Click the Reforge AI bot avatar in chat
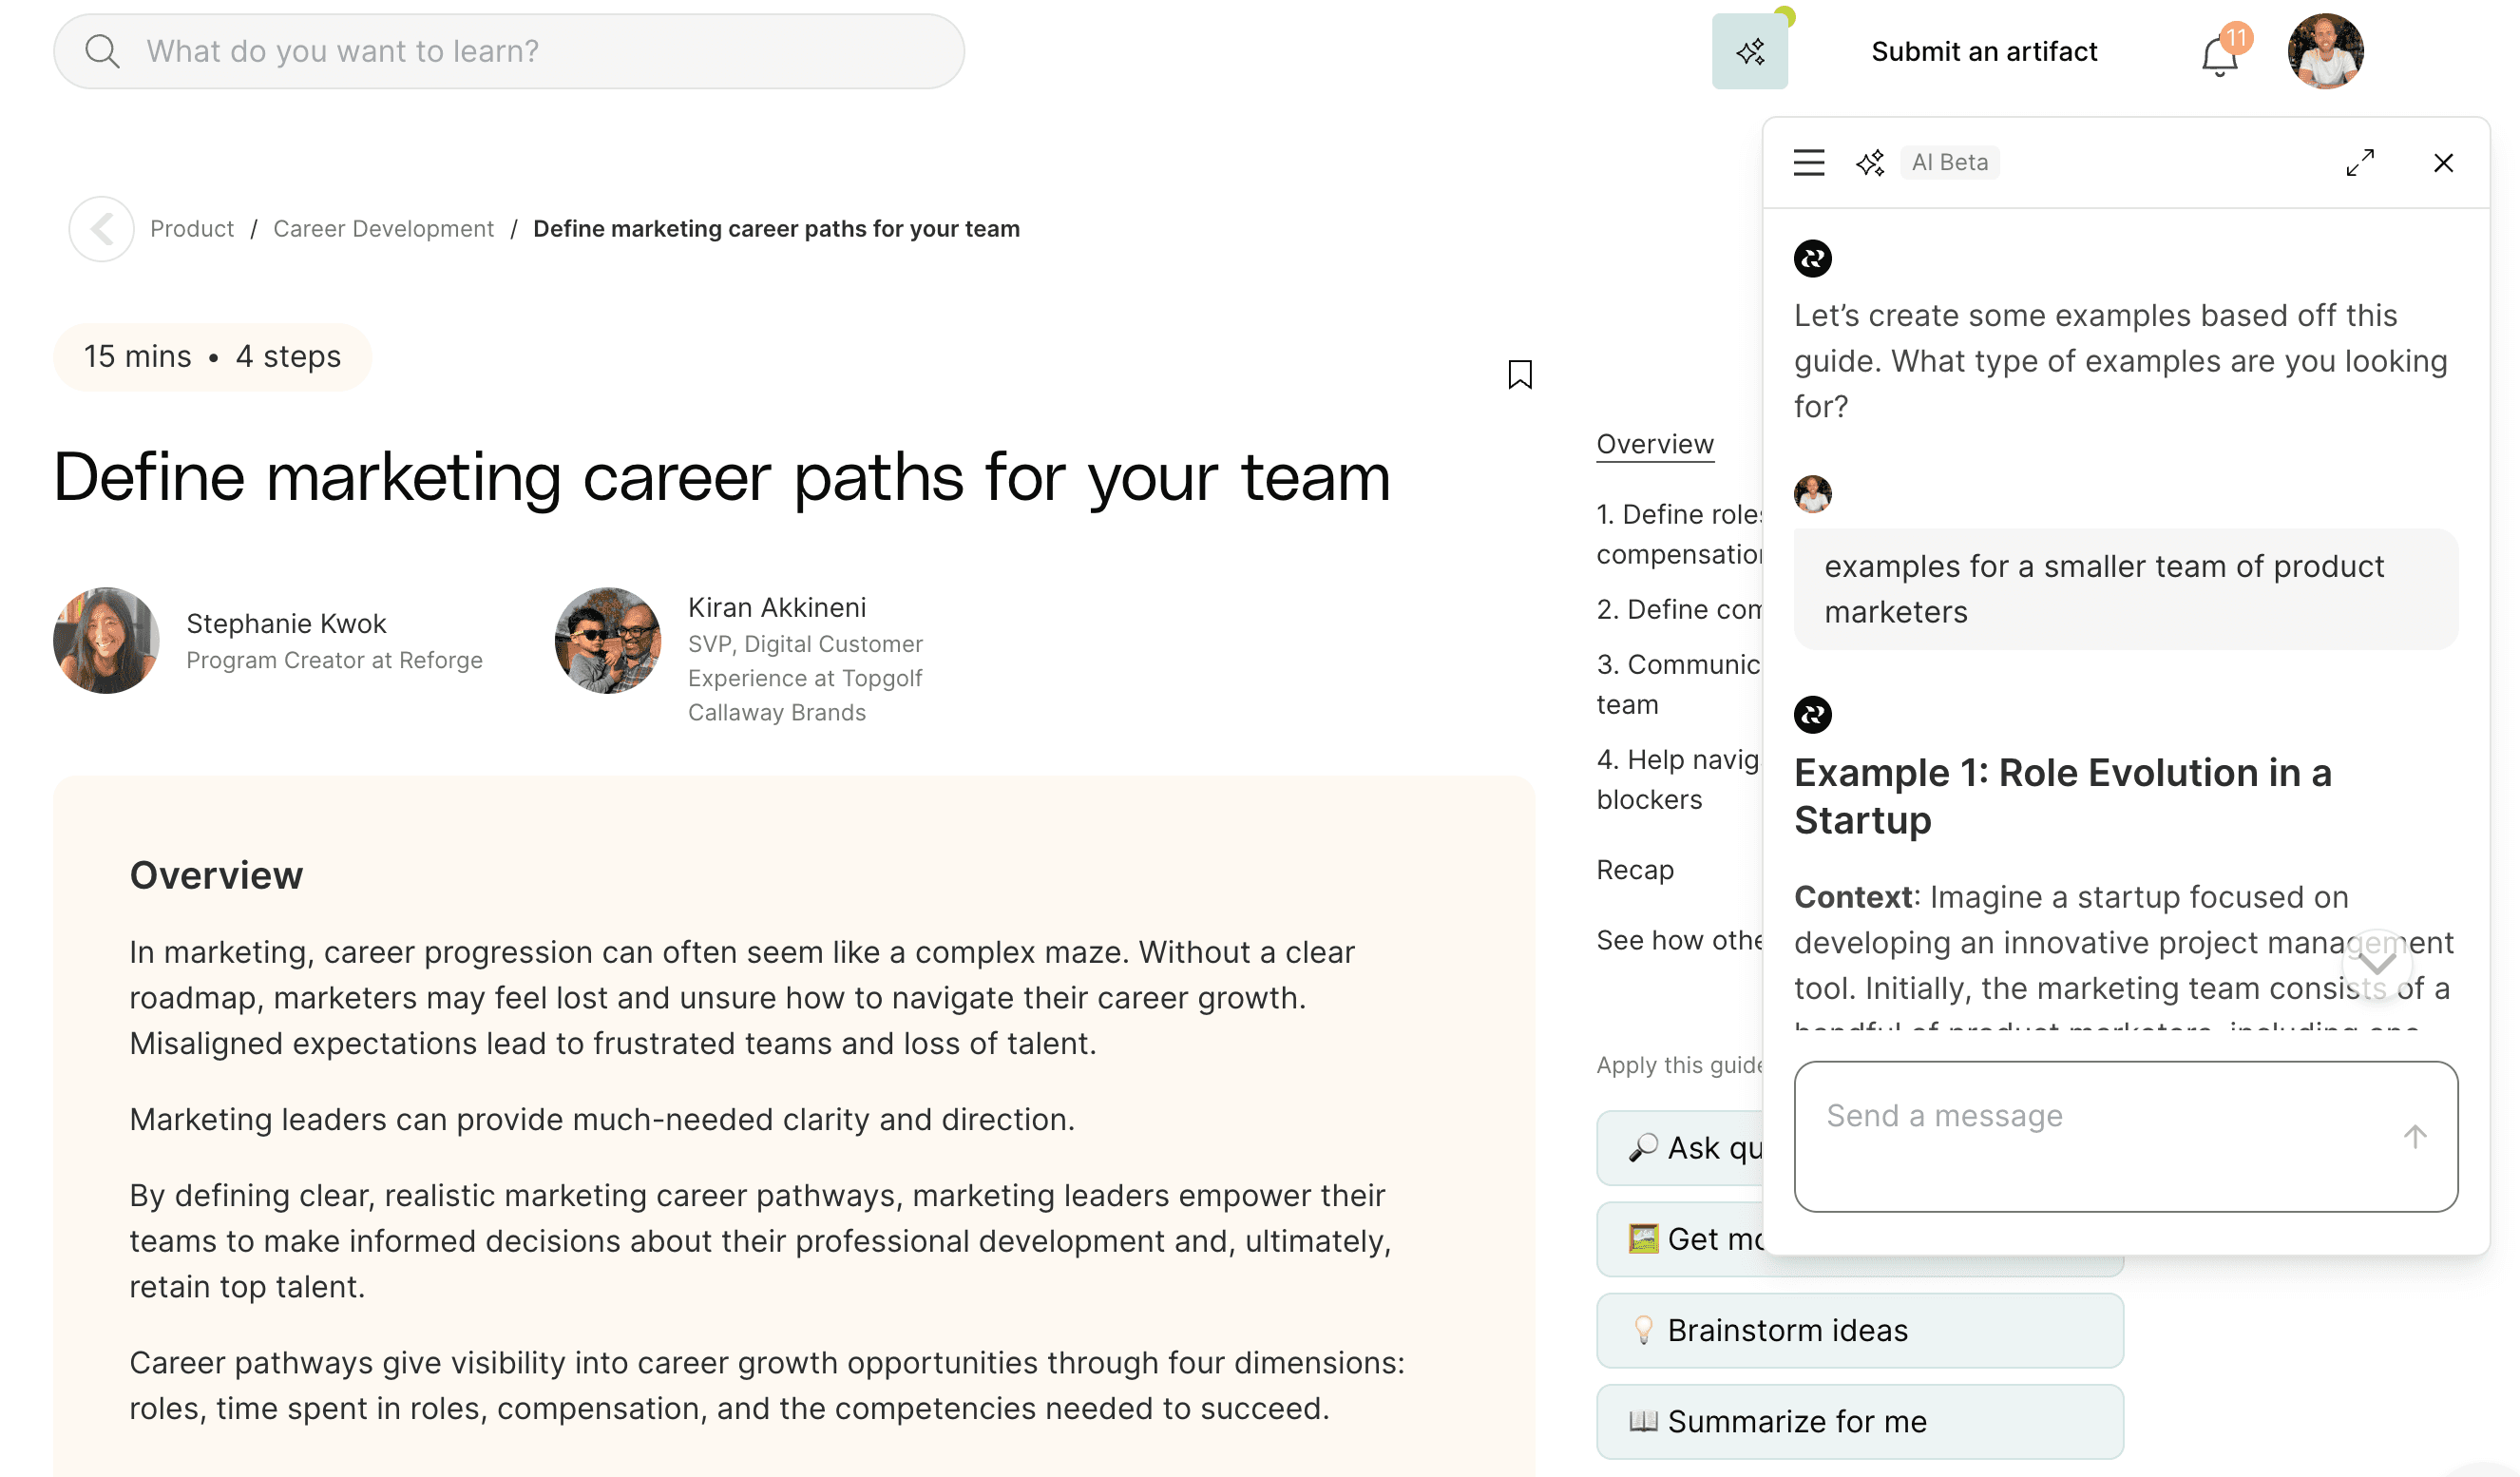This screenshot has height=1477, width=2520. pyautogui.click(x=1813, y=259)
